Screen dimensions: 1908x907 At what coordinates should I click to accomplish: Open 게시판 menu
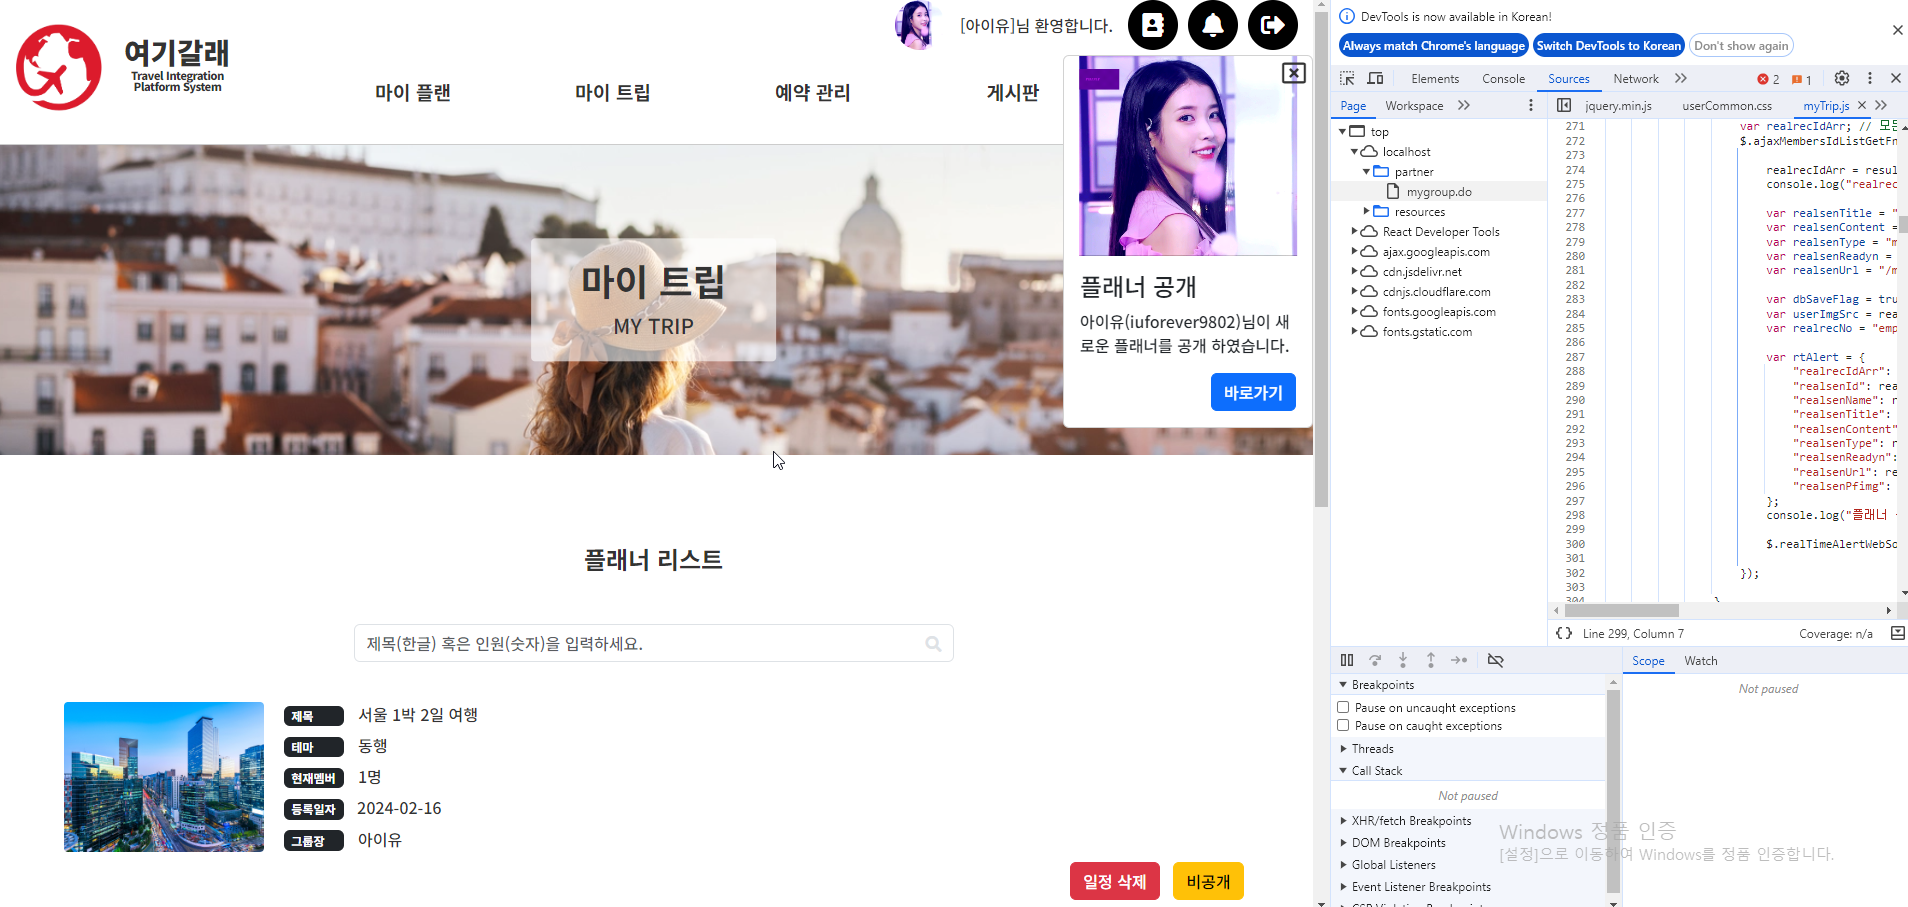pyautogui.click(x=1013, y=93)
